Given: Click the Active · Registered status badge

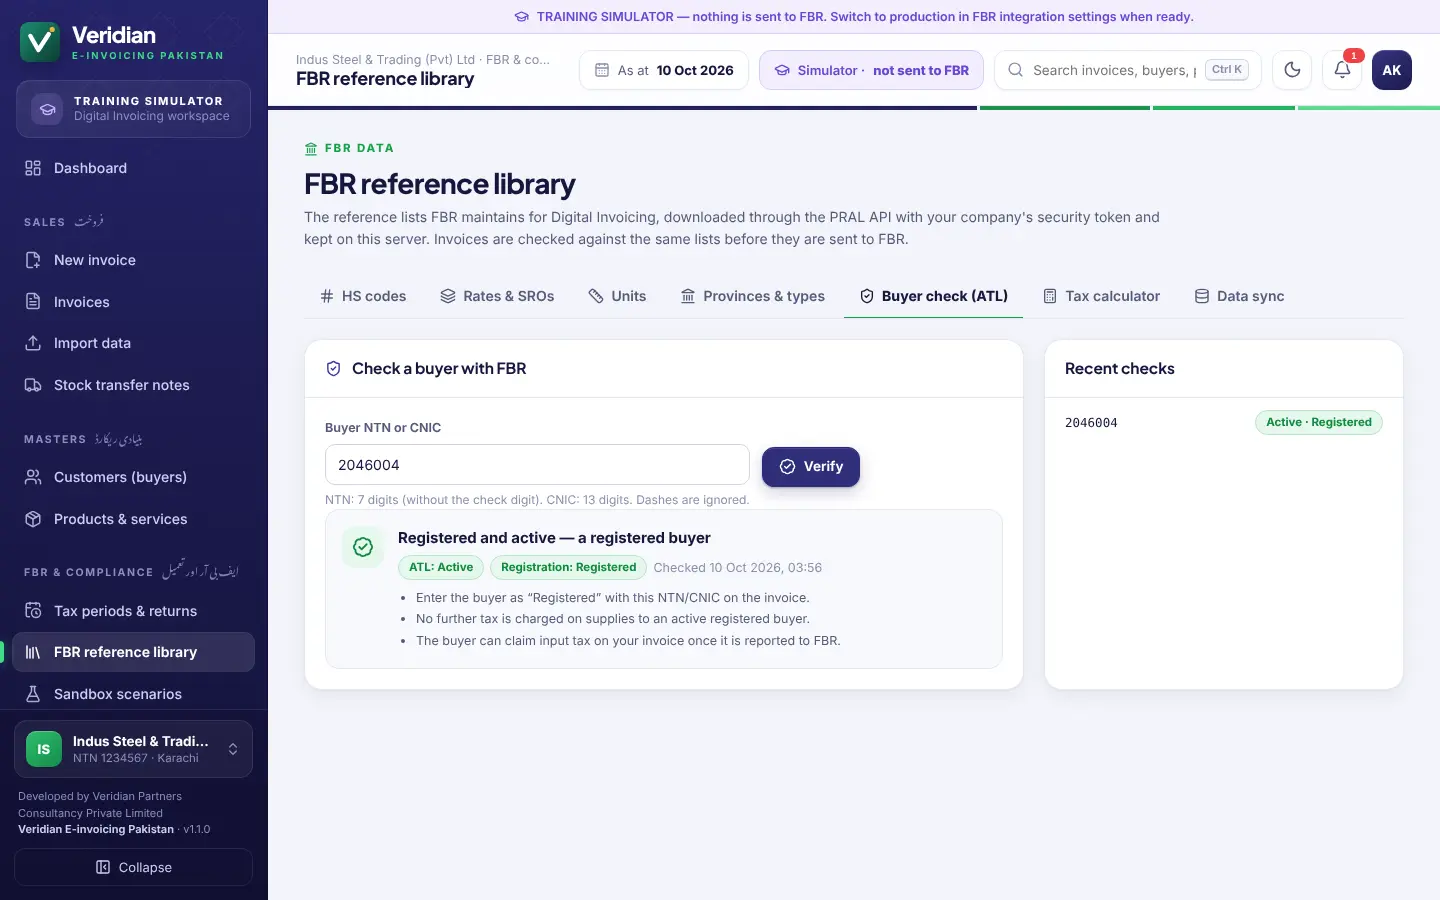Looking at the screenshot, I should coord(1319,422).
